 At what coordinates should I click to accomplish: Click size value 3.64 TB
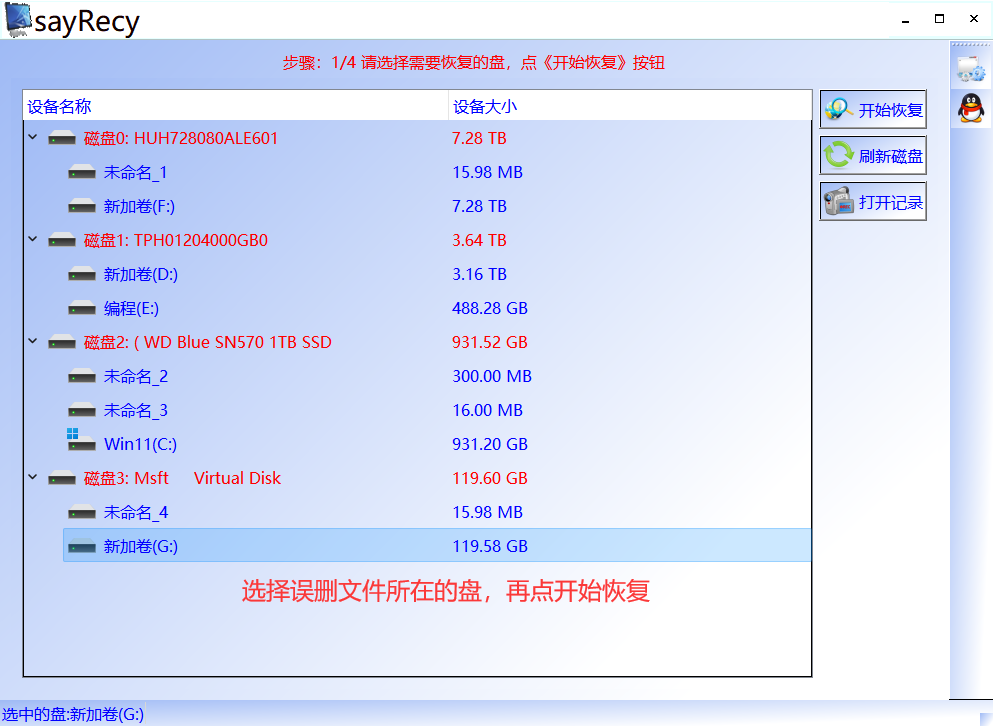pyautogui.click(x=479, y=240)
